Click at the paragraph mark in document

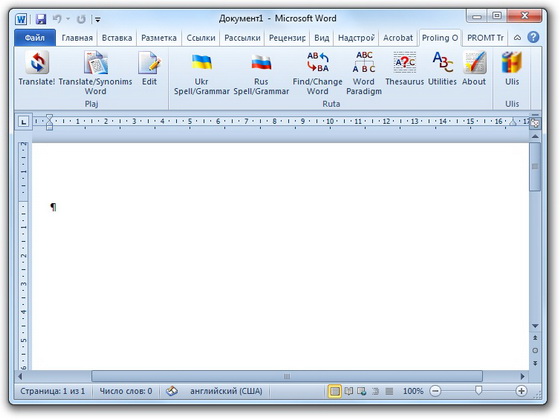(53, 207)
